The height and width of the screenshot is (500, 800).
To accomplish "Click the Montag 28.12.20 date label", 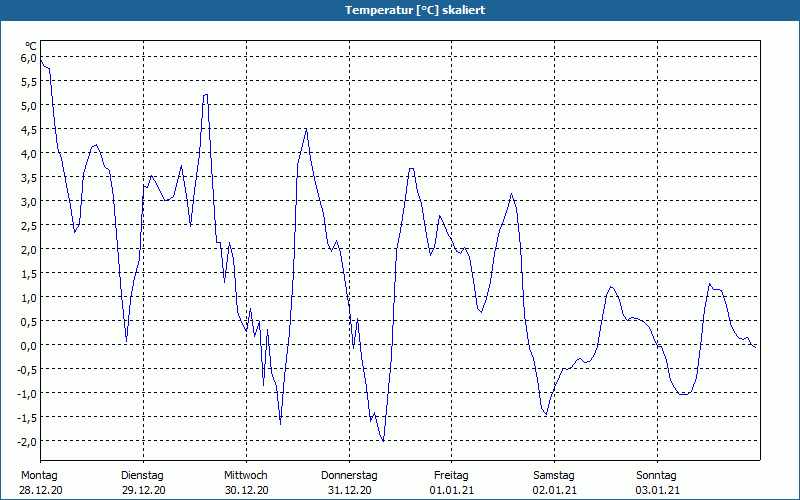I will click(41, 483).
